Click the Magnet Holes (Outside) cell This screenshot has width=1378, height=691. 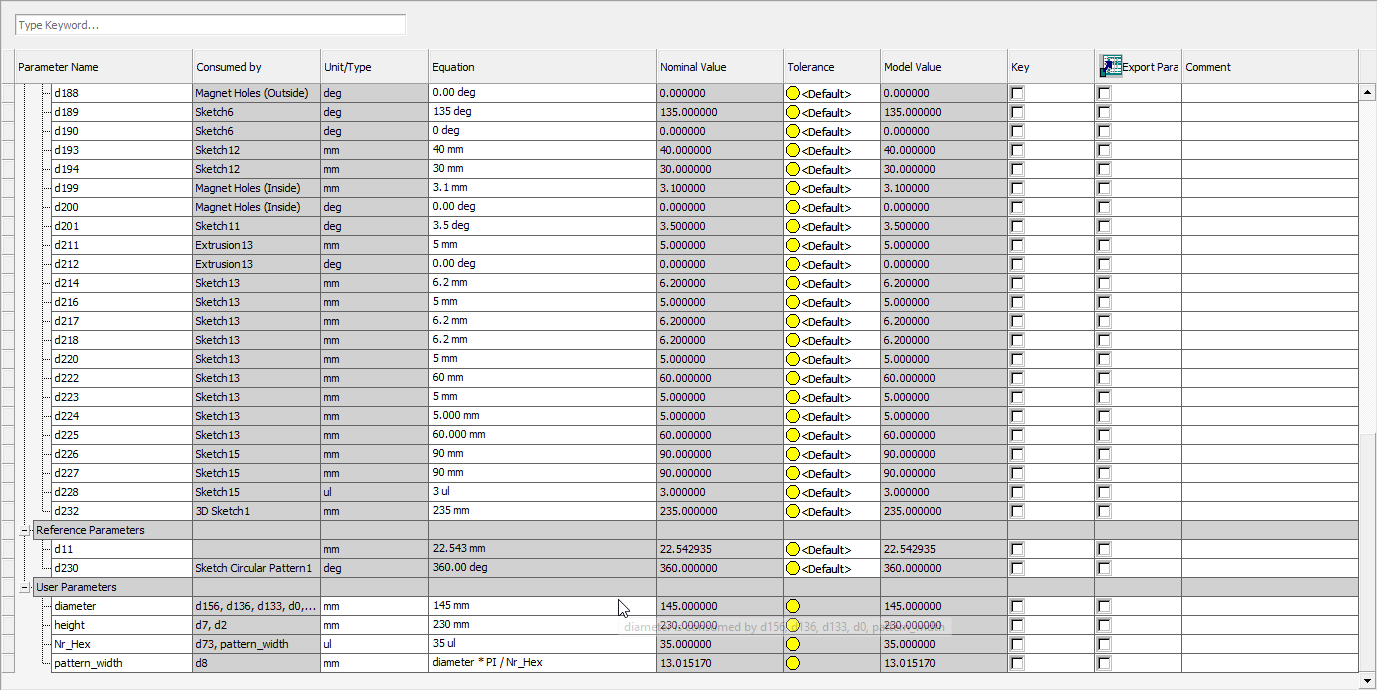pos(257,93)
